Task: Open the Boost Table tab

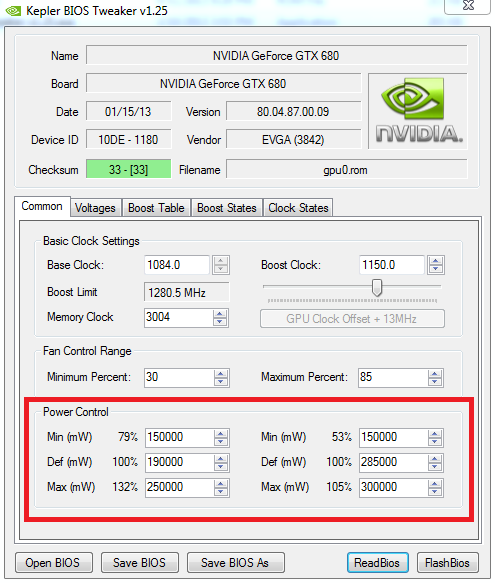Action: 156,208
